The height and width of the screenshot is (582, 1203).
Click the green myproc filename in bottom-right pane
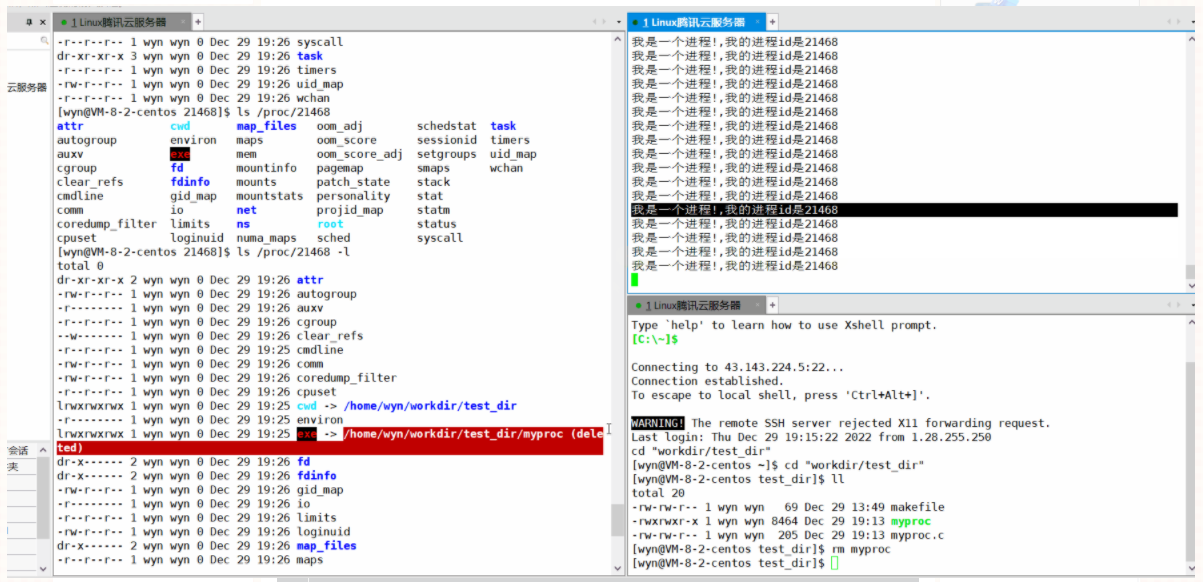(x=910, y=522)
